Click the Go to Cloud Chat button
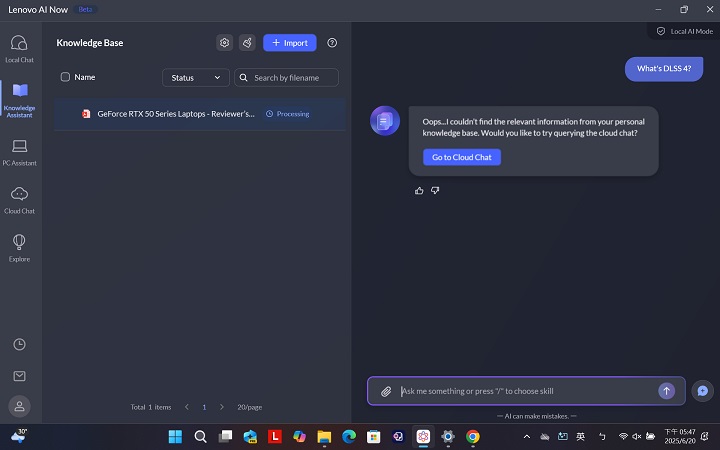This screenshot has width=720, height=450. click(x=462, y=157)
